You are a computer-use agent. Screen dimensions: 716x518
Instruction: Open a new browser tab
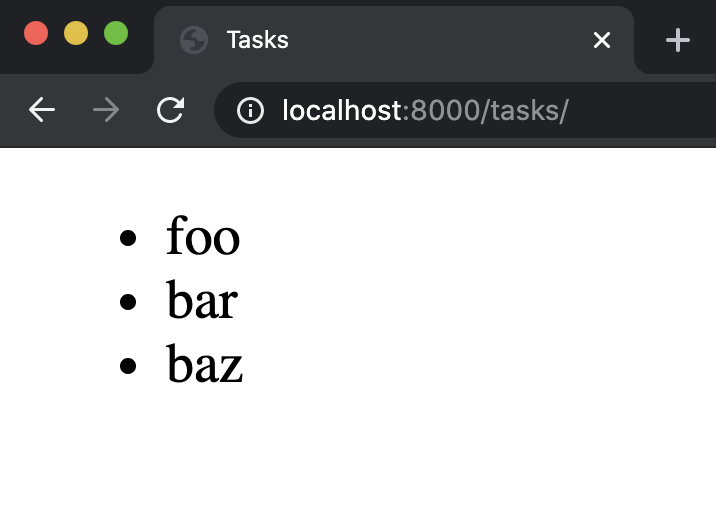coord(678,40)
